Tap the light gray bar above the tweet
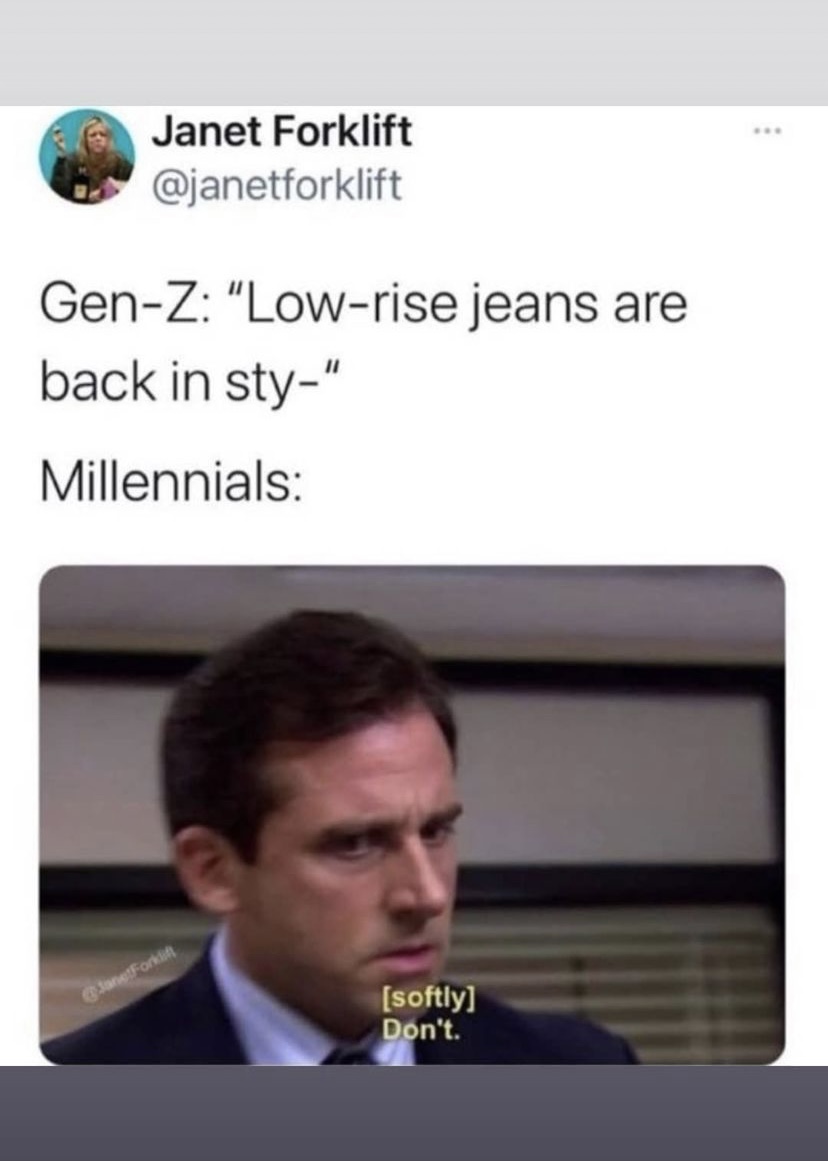The height and width of the screenshot is (1161, 828). pos(414,53)
